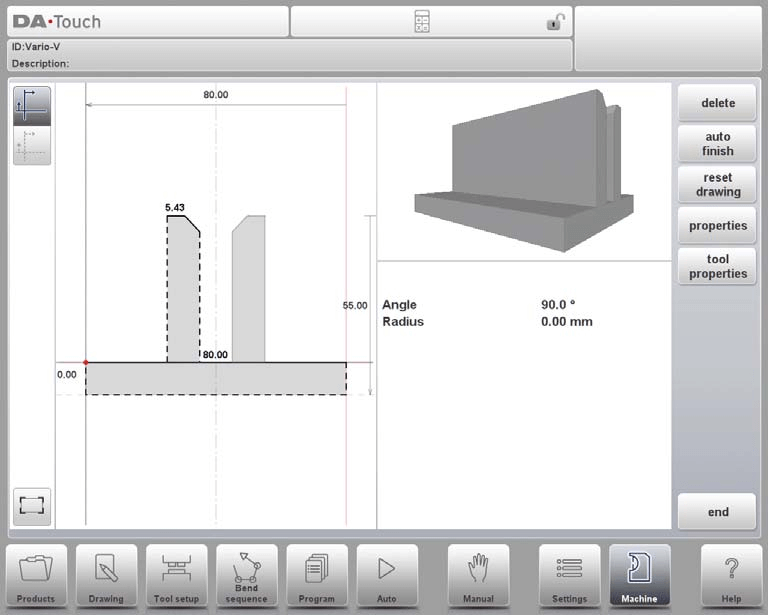Screen dimensions: 768x615
Task: Open the Drawing mode button
Action: [x=106, y=576]
